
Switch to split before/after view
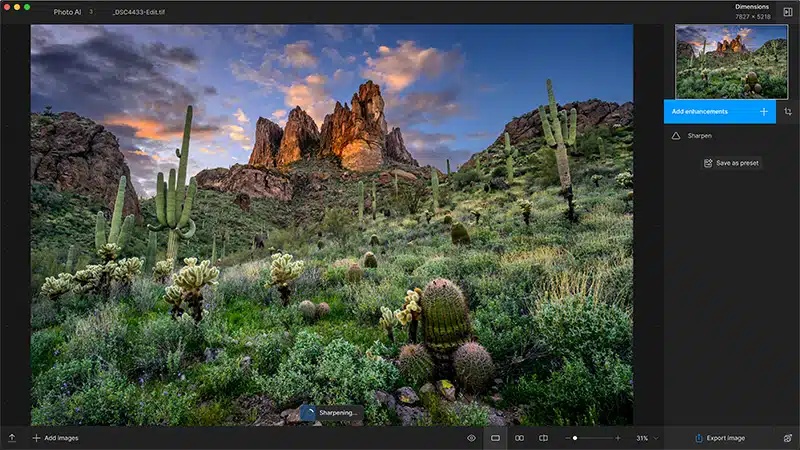(x=543, y=438)
